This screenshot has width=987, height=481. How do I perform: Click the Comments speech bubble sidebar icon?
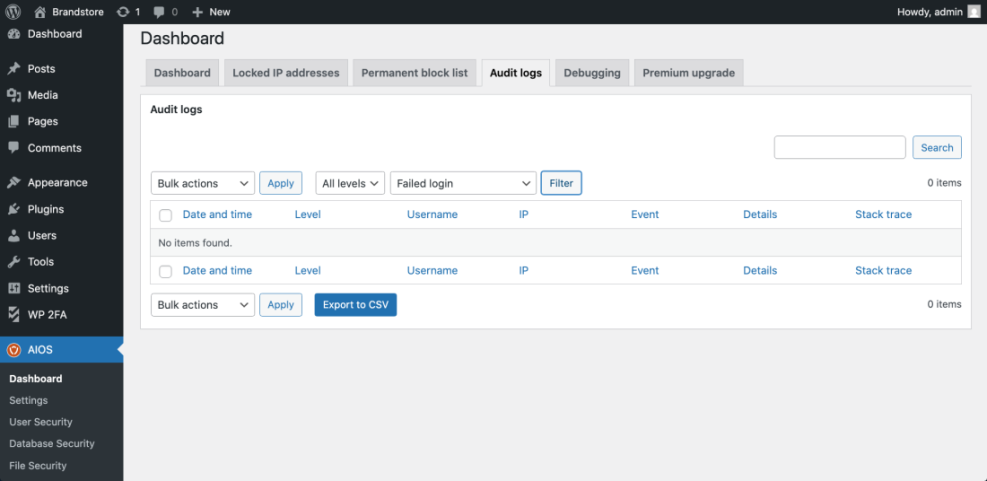click(14, 148)
